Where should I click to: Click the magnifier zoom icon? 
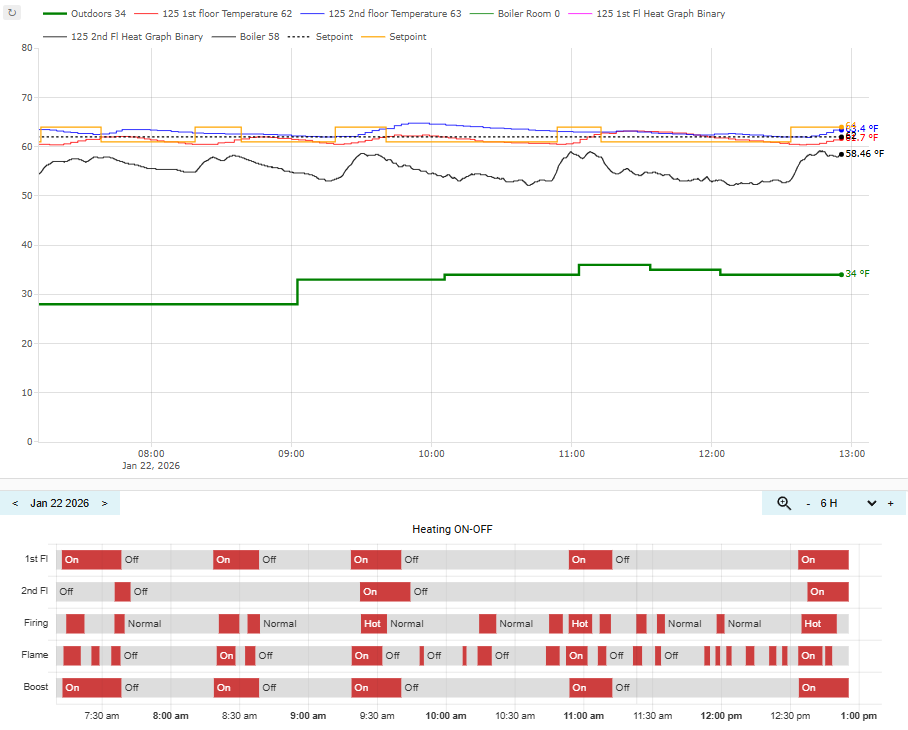pyautogui.click(x=783, y=503)
